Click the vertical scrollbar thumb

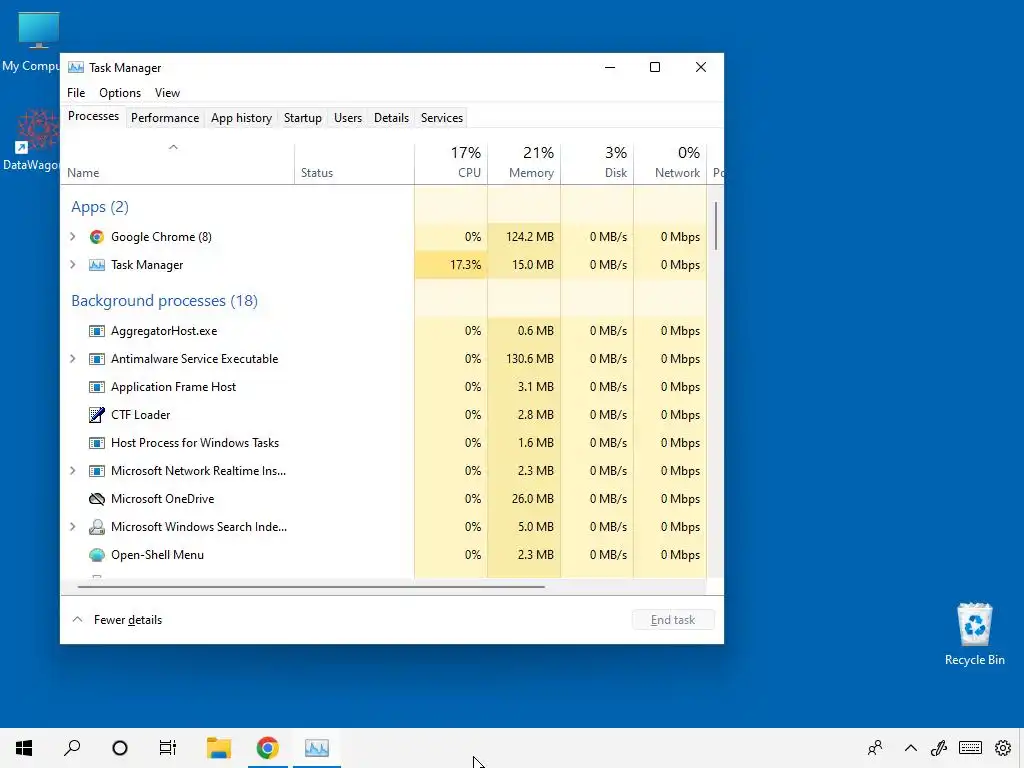point(716,226)
